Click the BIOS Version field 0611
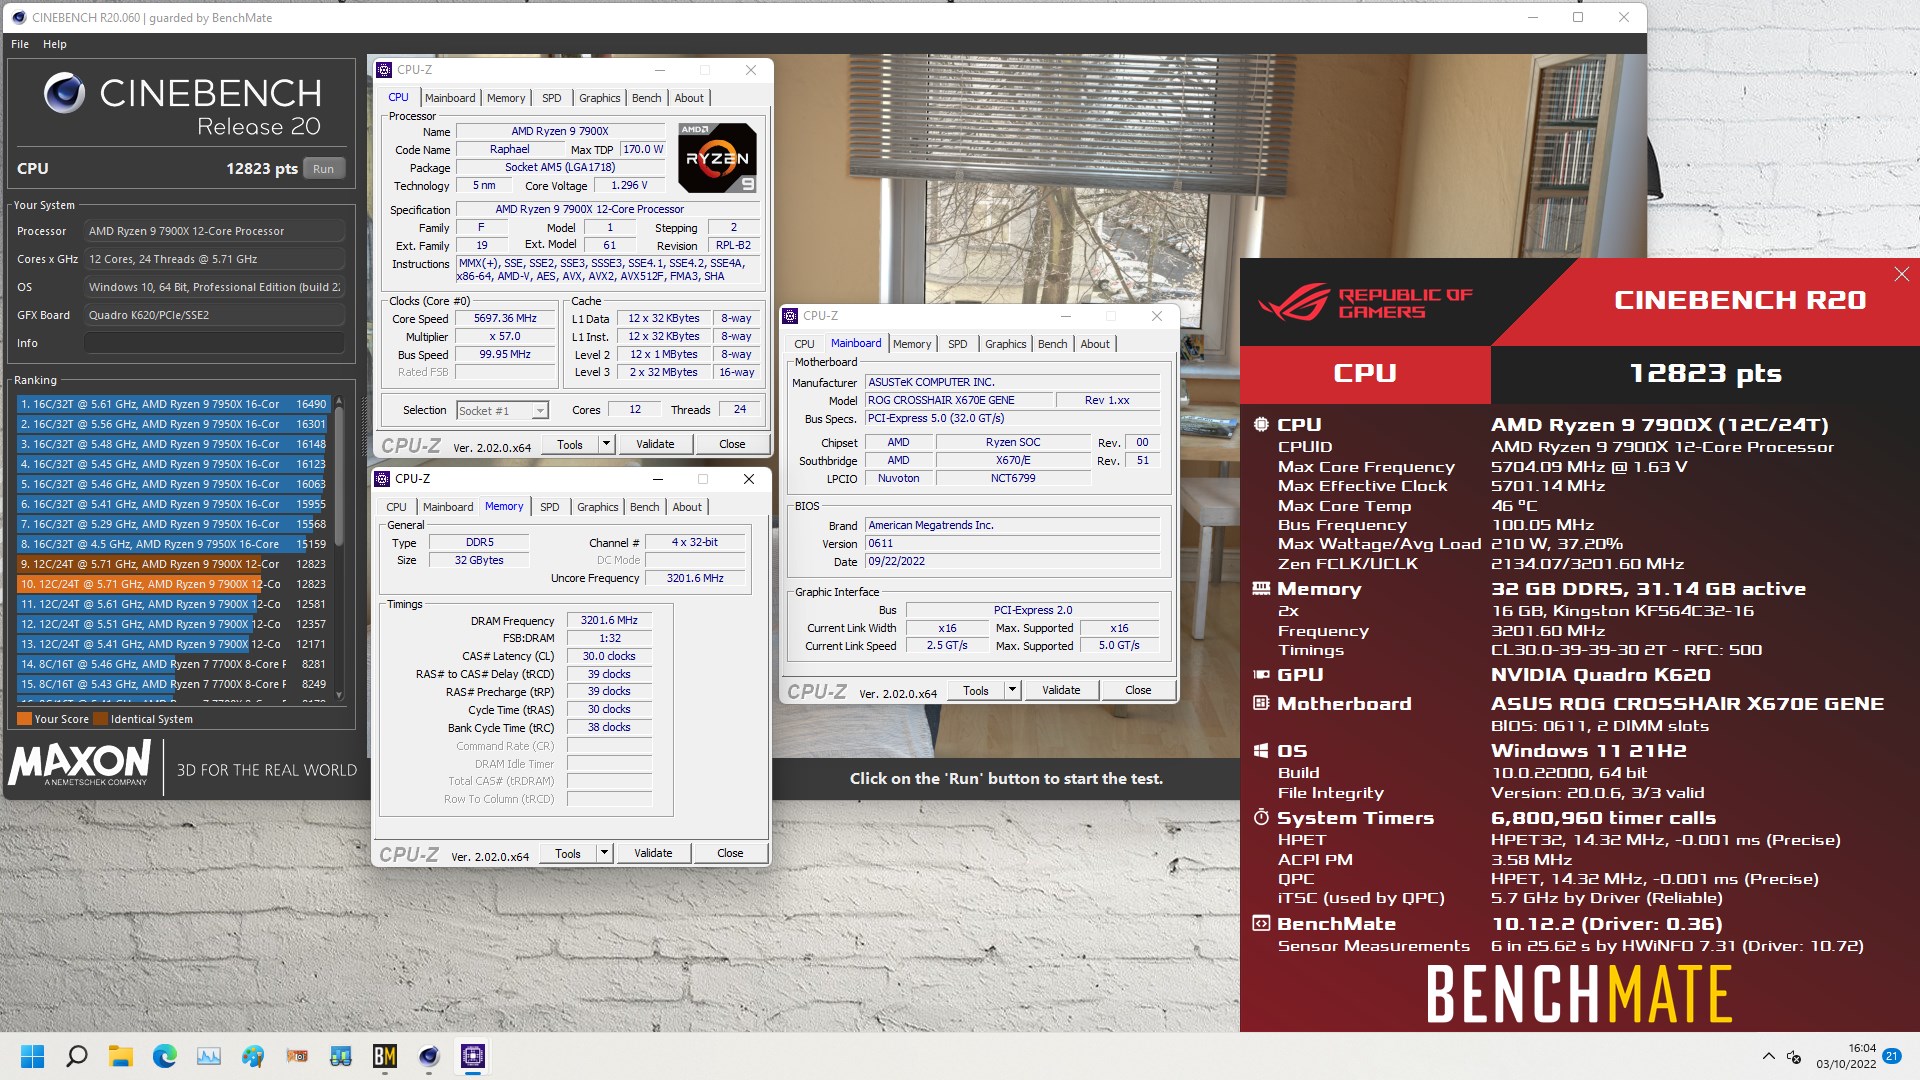Viewport: 1920px width, 1080px height. pos(1012,543)
